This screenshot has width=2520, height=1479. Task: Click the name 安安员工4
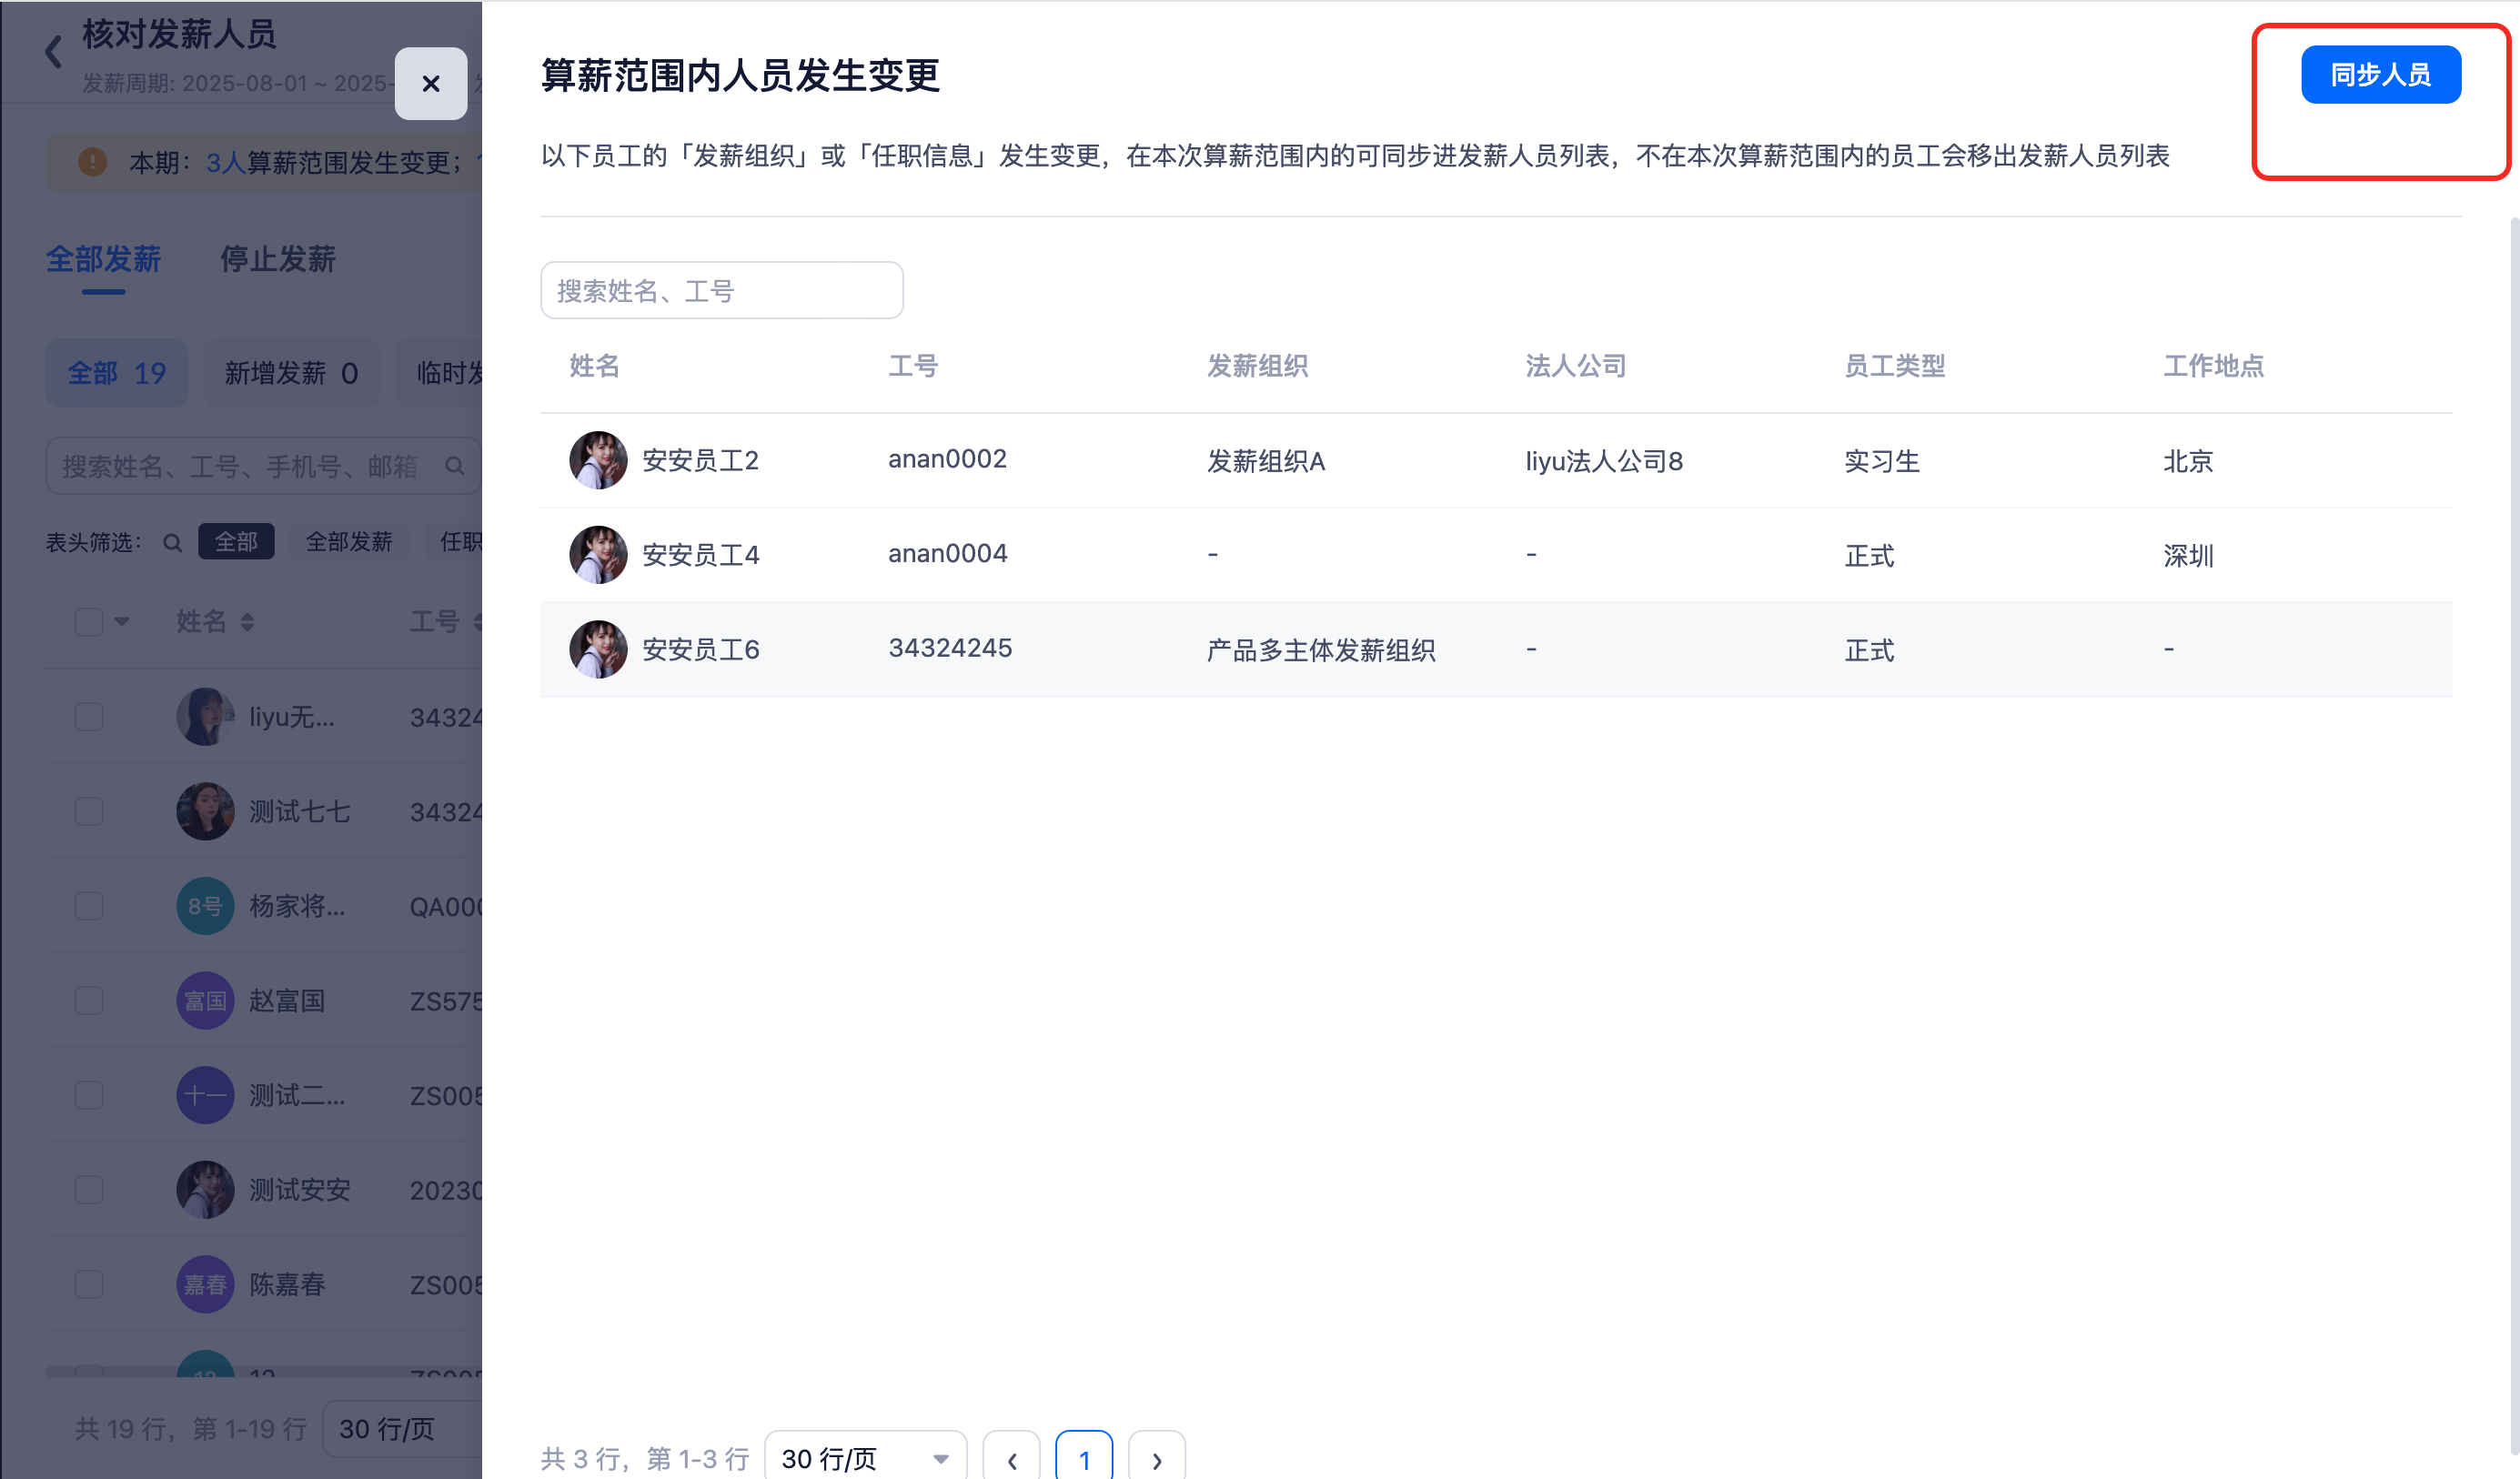[700, 556]
